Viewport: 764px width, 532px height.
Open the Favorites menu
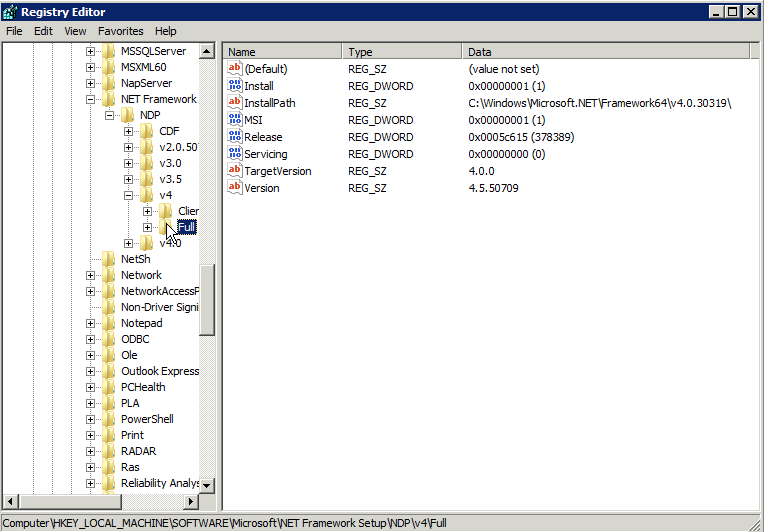[x=120, y=31]
